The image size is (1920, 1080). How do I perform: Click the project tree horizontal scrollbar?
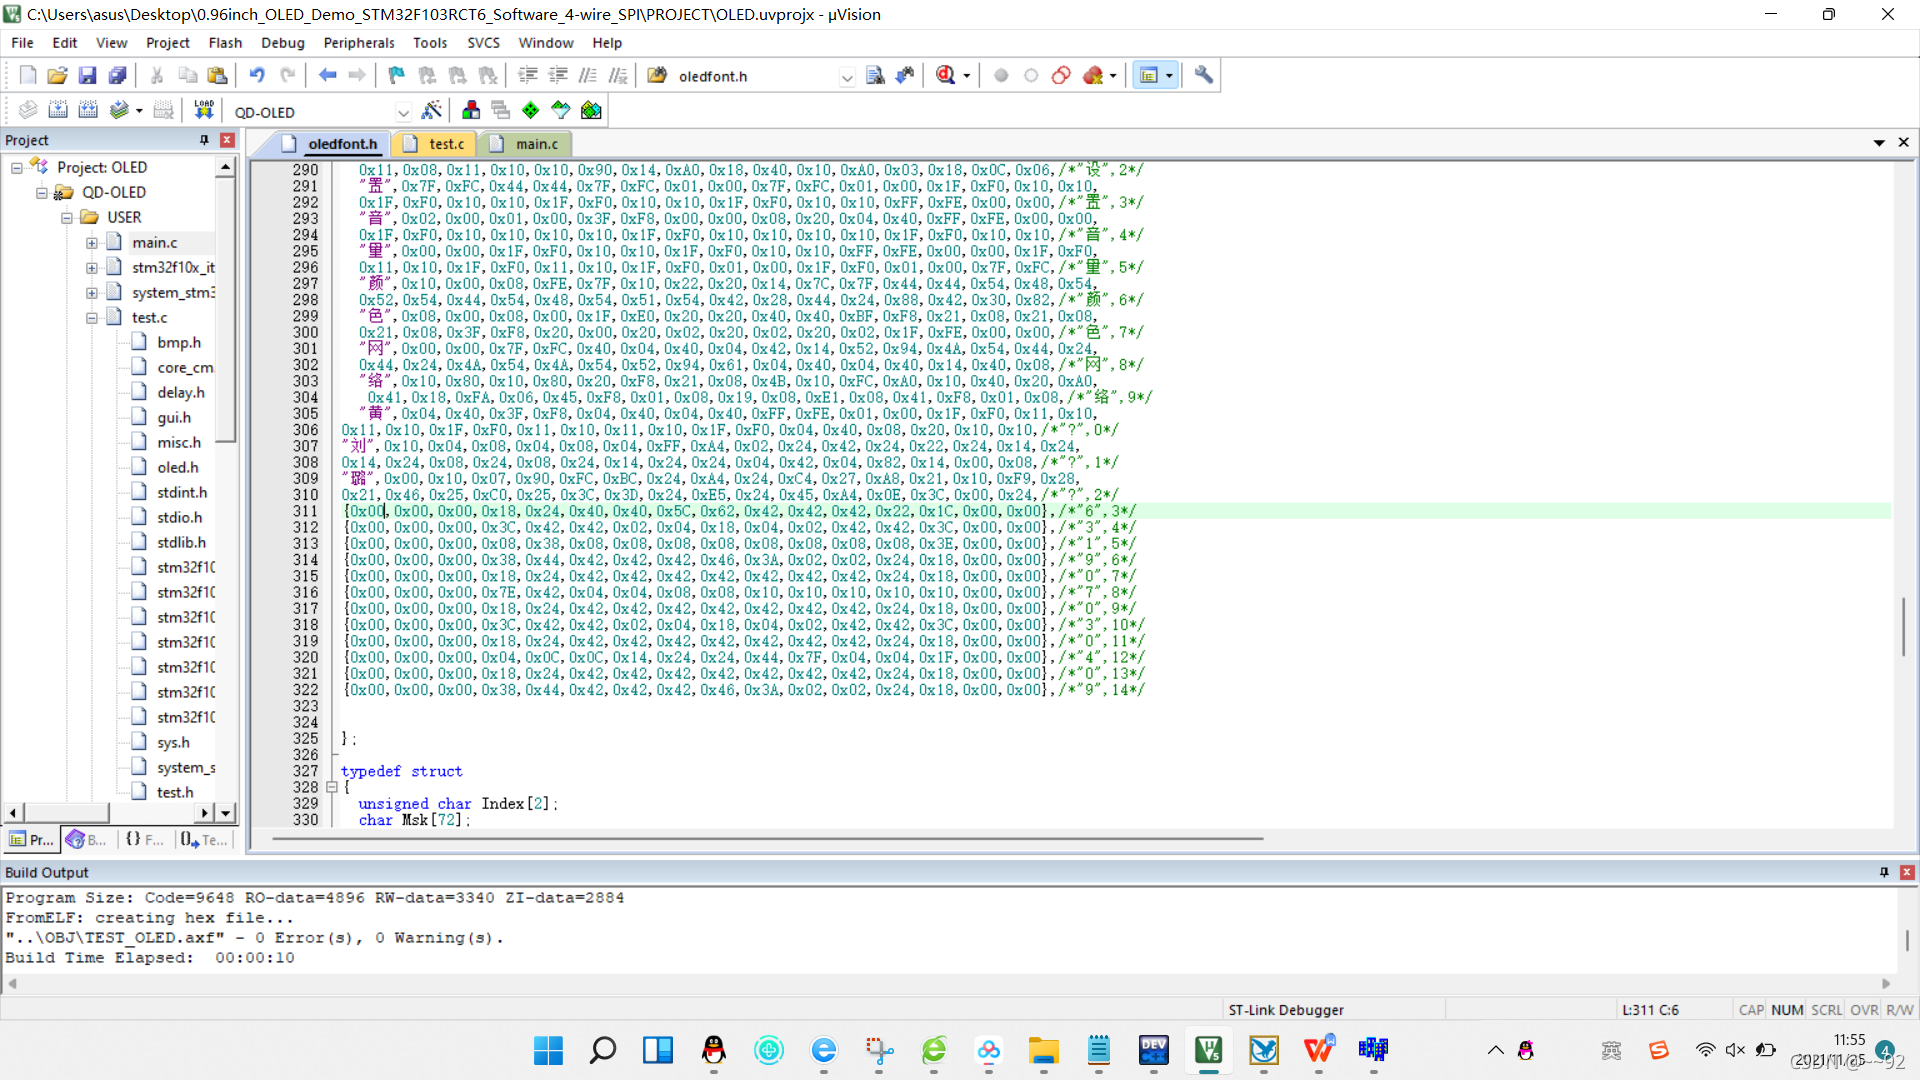66,813
